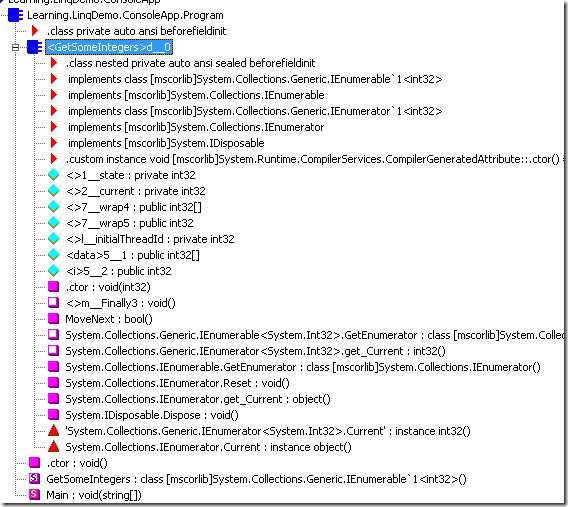Collapse the <GetSomeIntegers>d__0 node
This screenshot has height=507, width=568.
coord(15,47)
